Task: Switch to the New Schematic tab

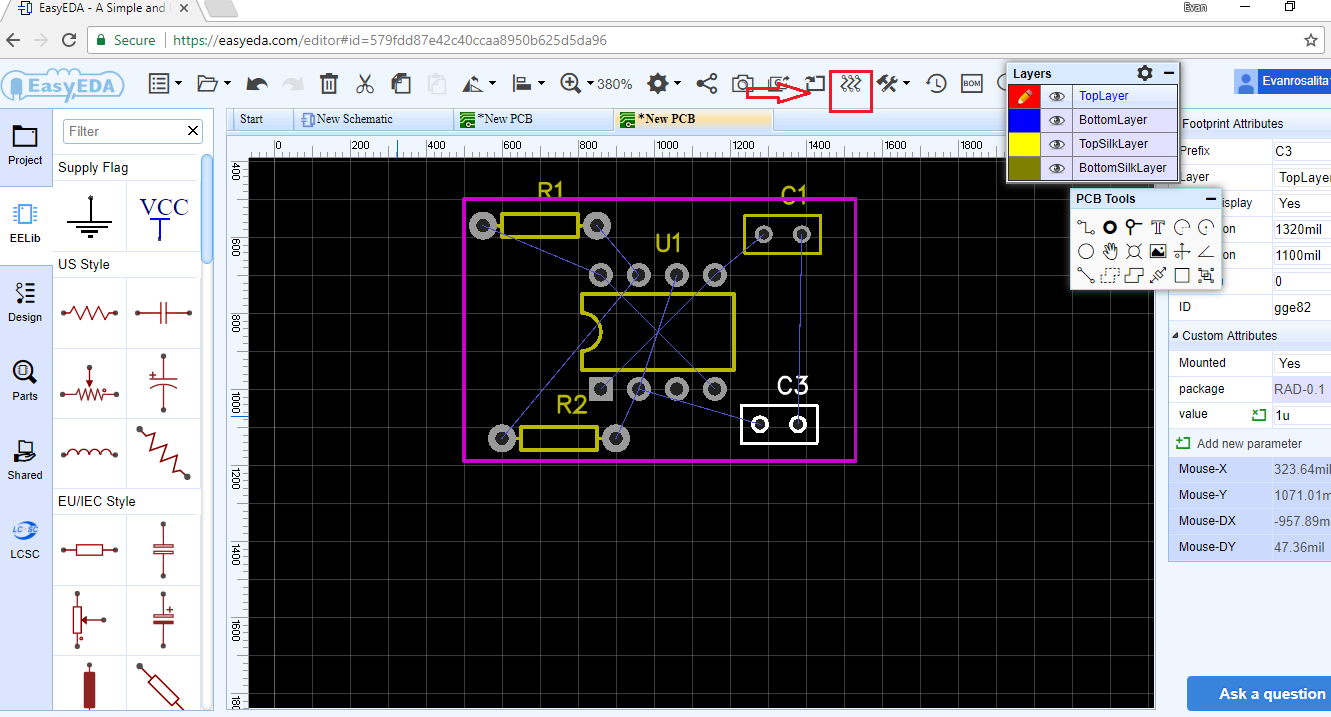Action: point(354,119)
